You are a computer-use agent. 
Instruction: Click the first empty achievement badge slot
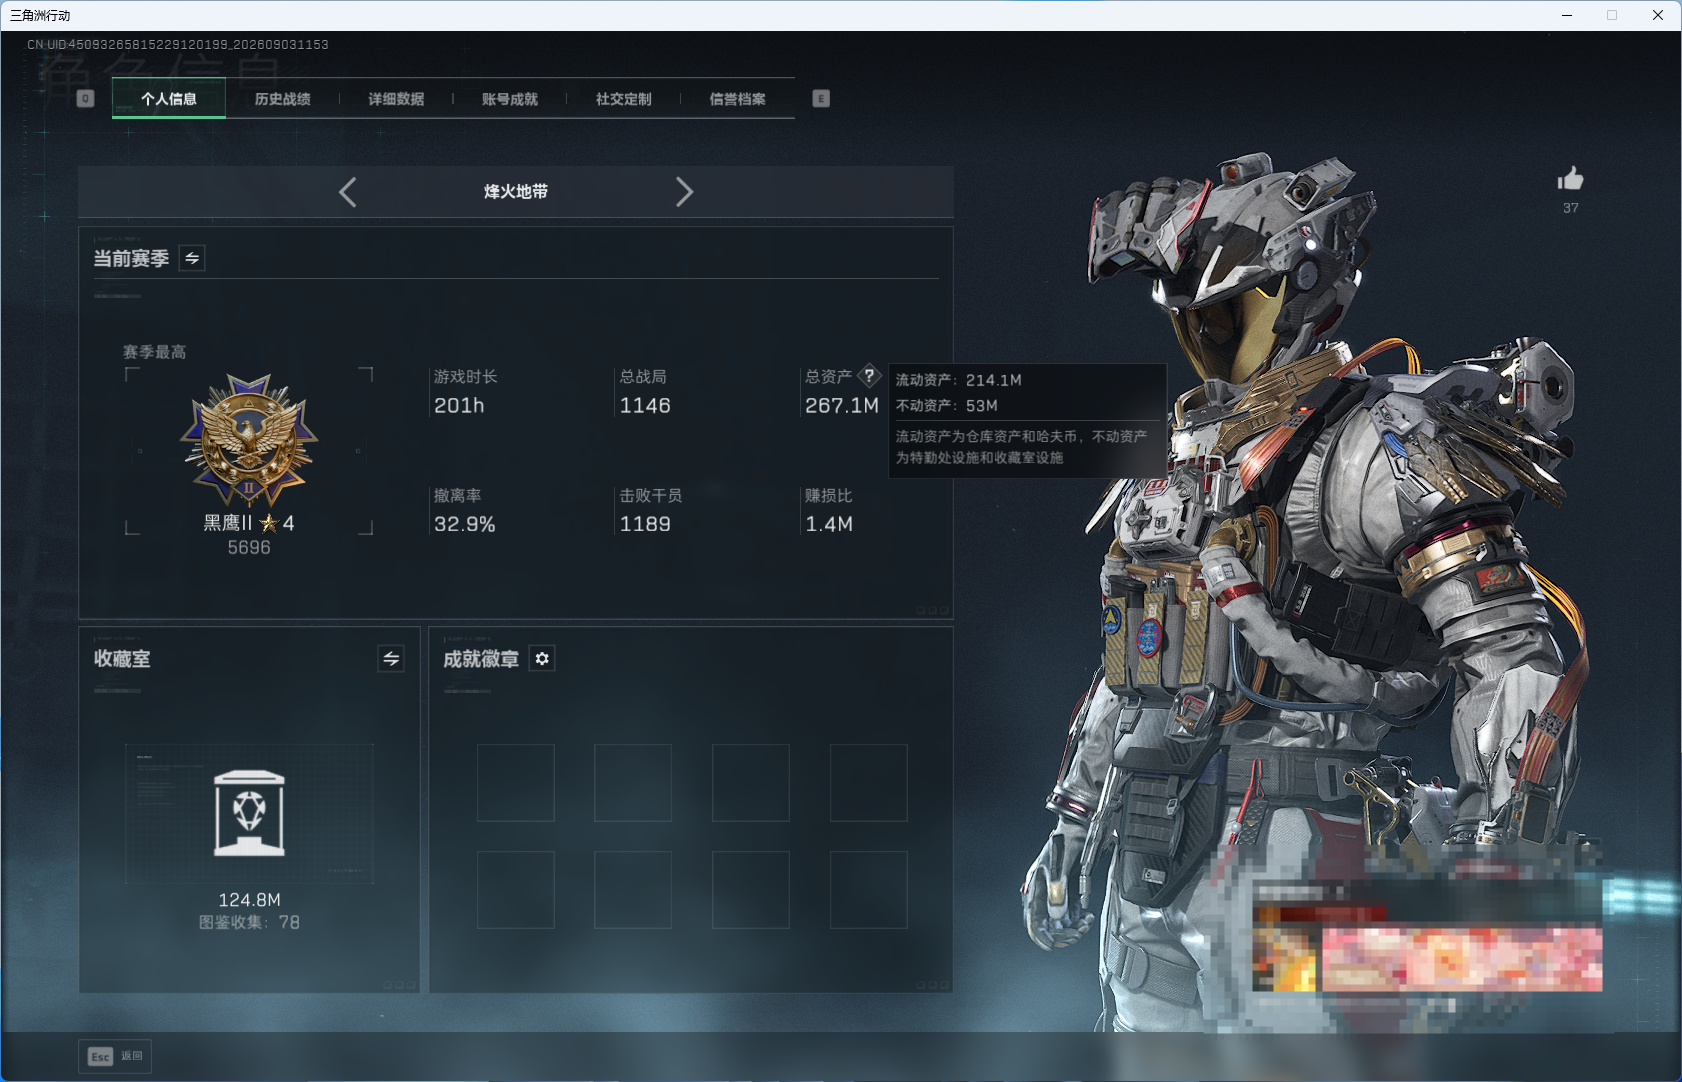tap(516, 783)
